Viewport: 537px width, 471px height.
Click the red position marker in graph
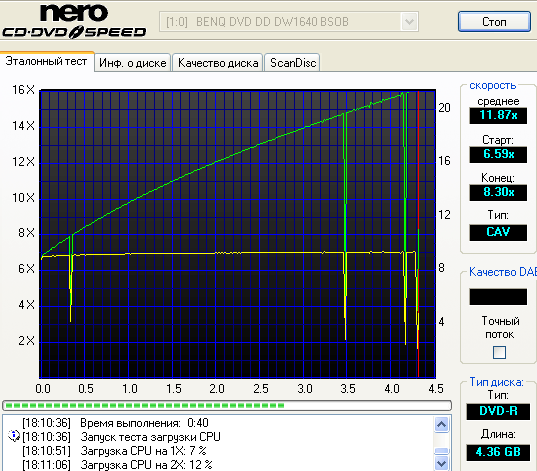(x=418, y=234)
